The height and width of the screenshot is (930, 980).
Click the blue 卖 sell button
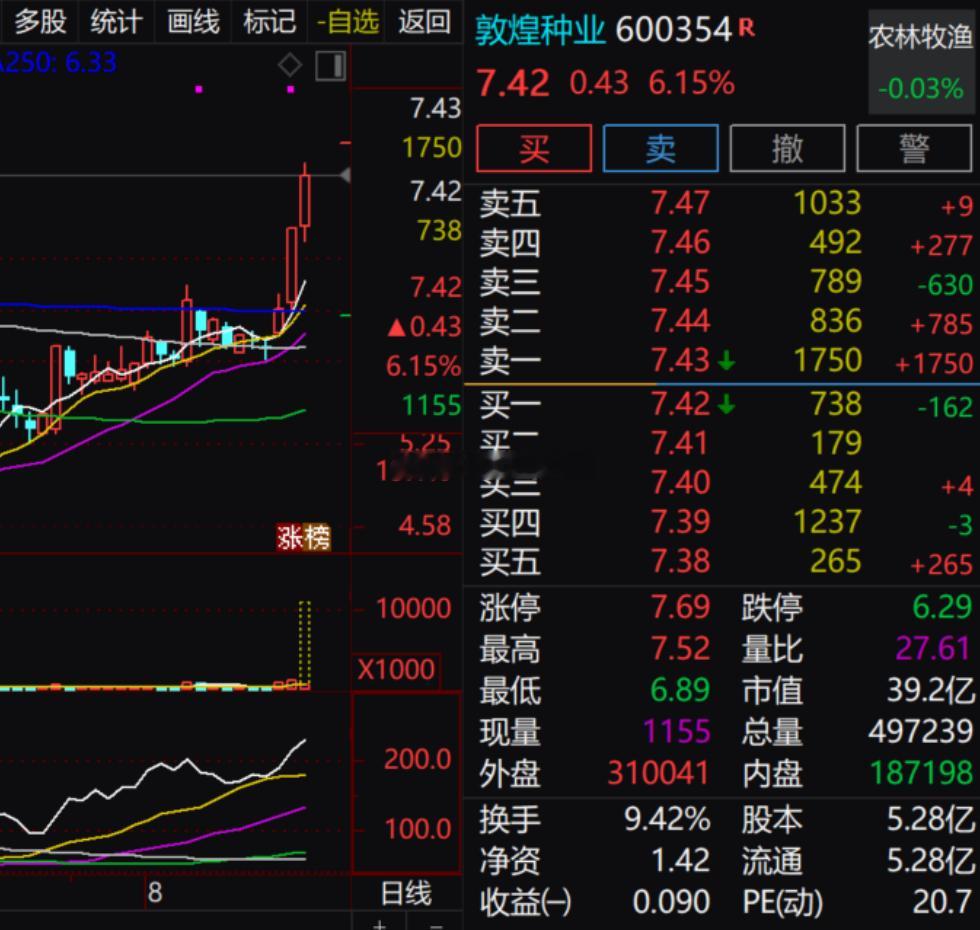661,148
